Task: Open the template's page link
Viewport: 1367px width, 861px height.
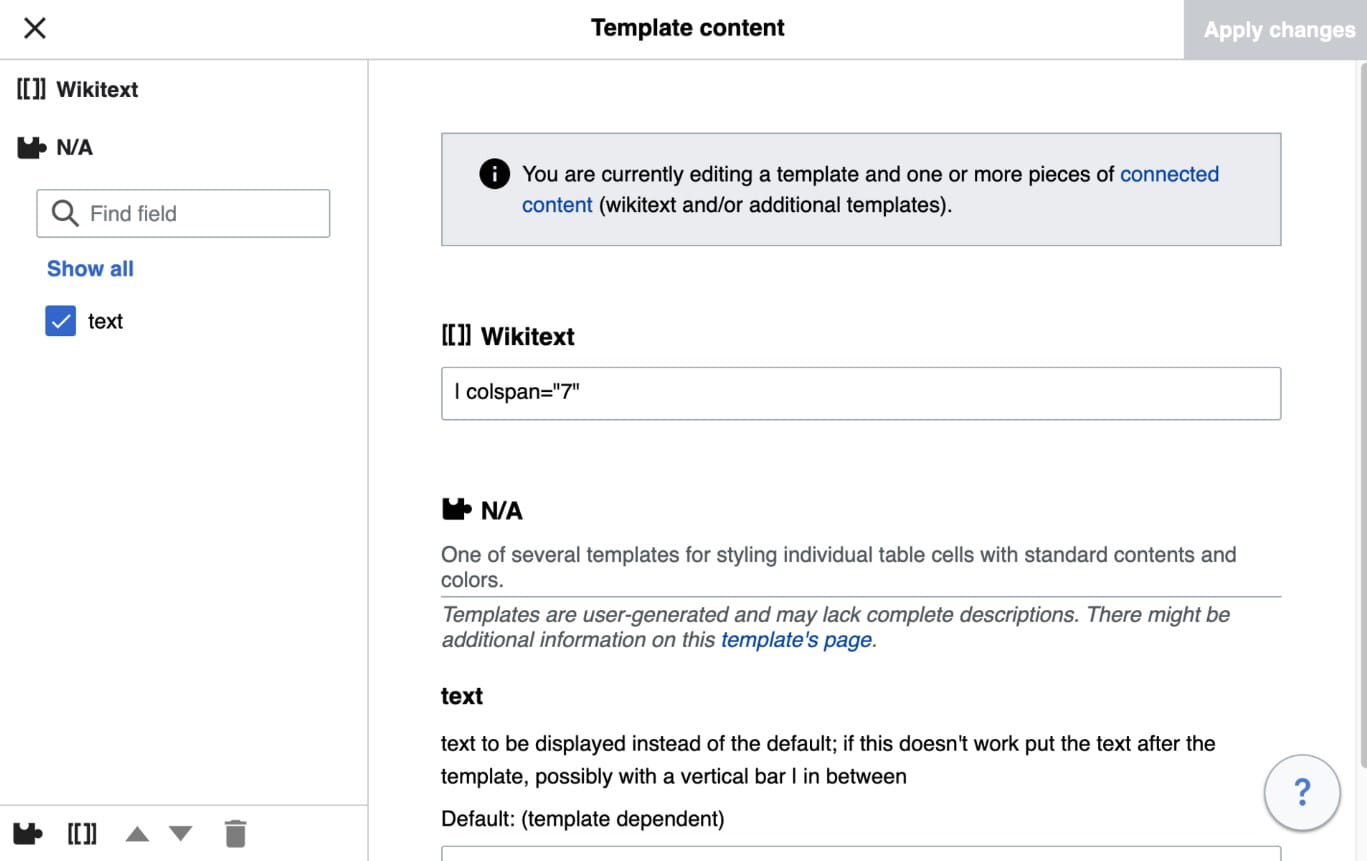Action: (796, 640)
